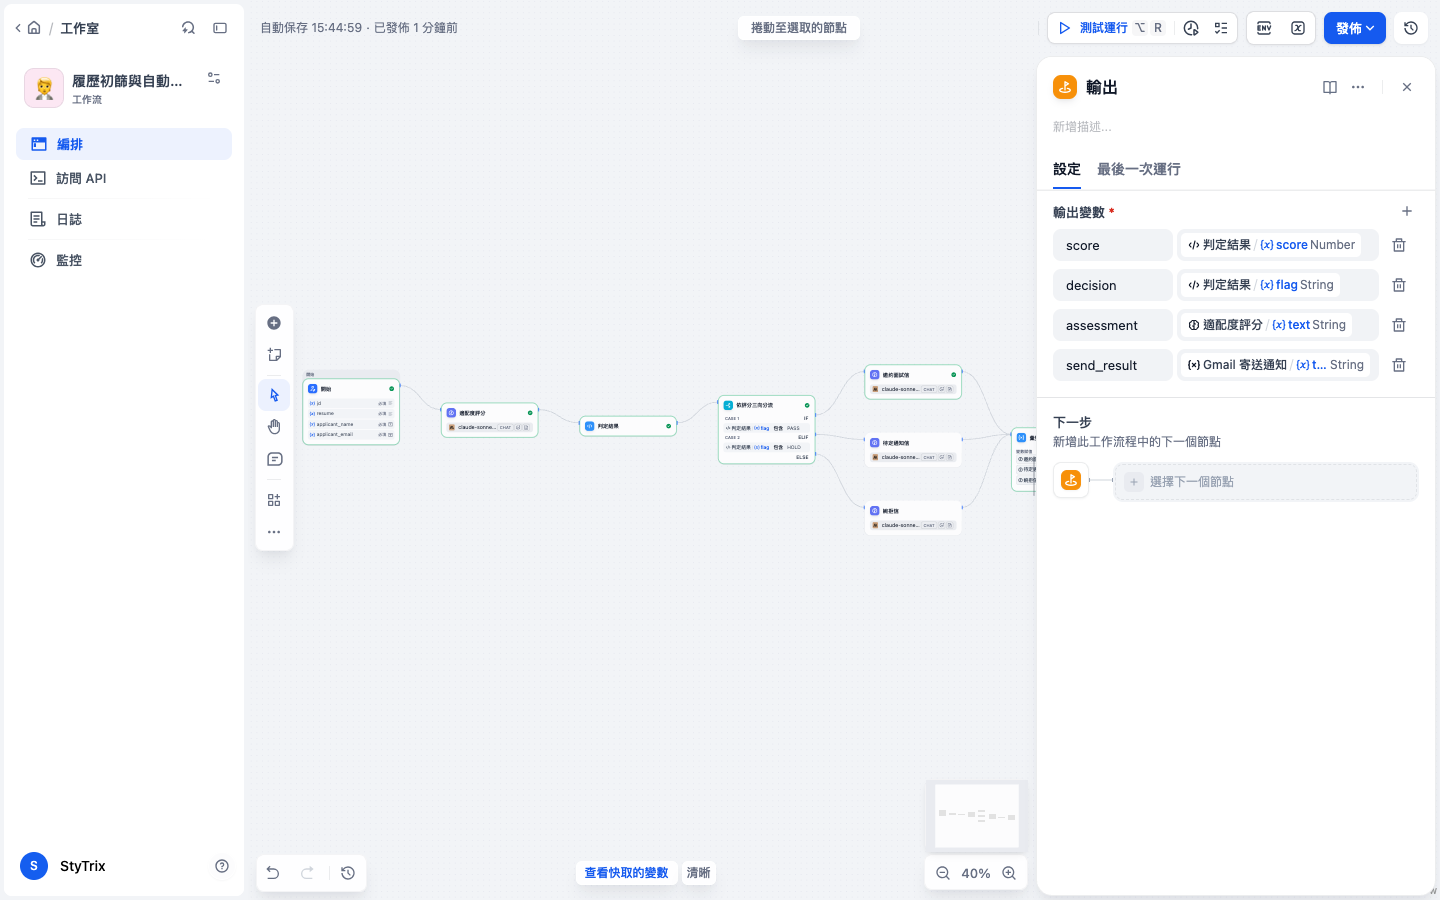This screenshot has width=1440, height=900.
Task: Click the score variable name field
Action: pos(1113,245)
